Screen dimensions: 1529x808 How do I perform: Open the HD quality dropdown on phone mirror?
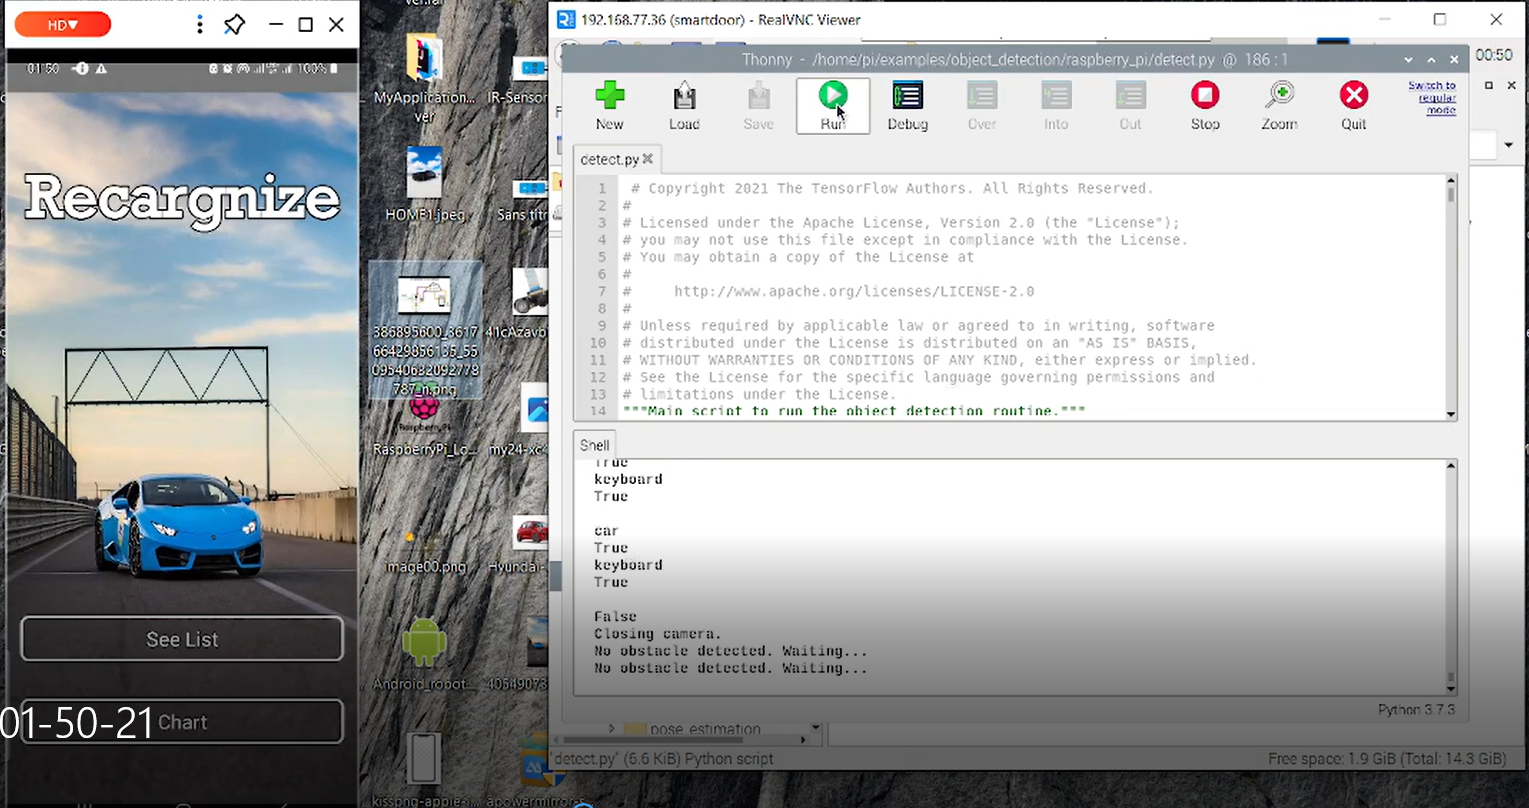63,24
